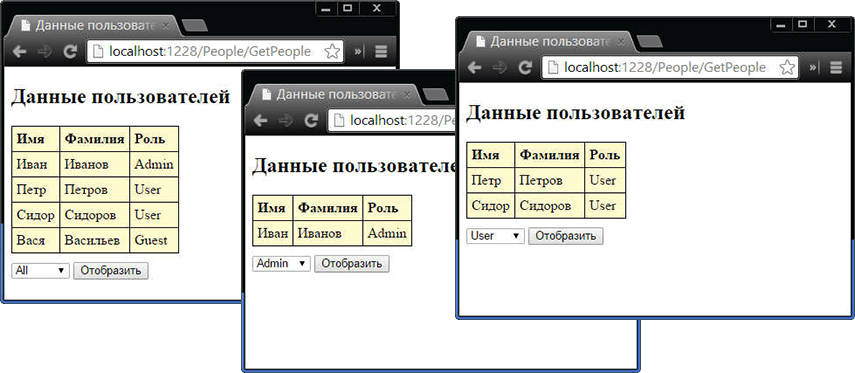
Task: Bookmark star in the left All-filter window
Action: [332, 52]
